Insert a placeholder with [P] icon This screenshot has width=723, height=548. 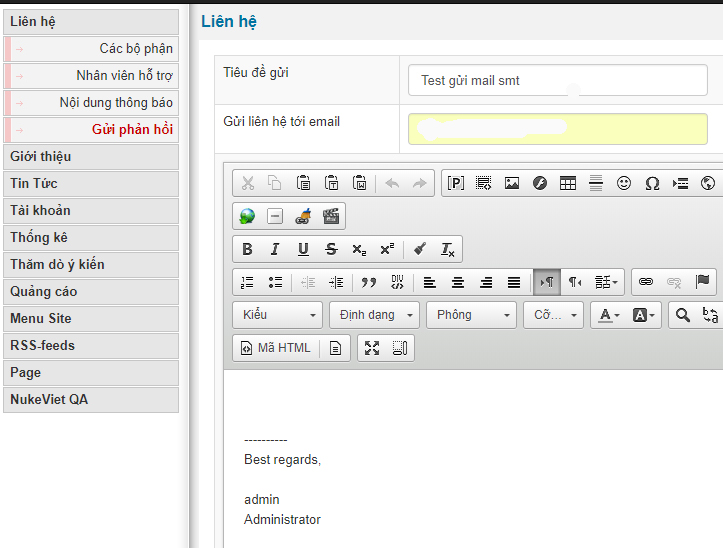pyautogui.click(x=456, y=183)
